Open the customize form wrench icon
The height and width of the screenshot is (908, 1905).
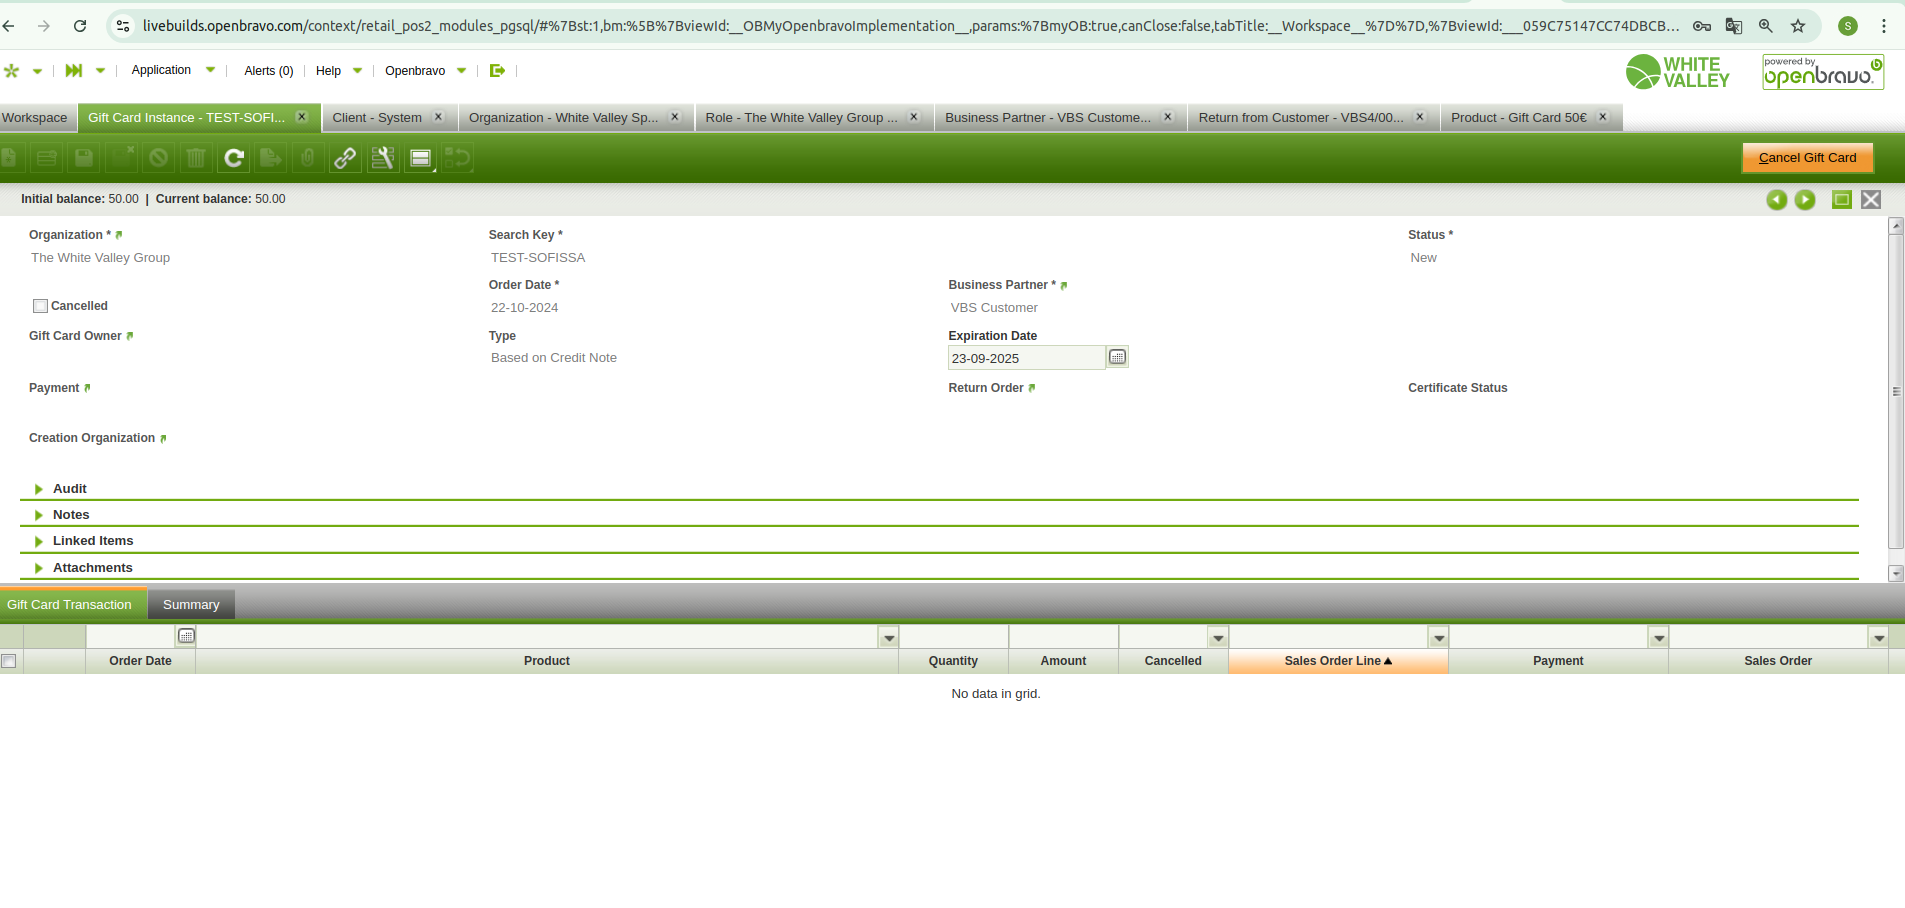pyautogui.click(x=383, y=158)
